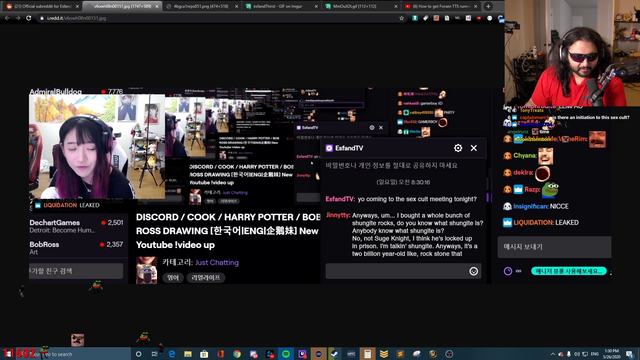Open Windows notification center
The image size is (640, 360).
[x=630, y=354]
